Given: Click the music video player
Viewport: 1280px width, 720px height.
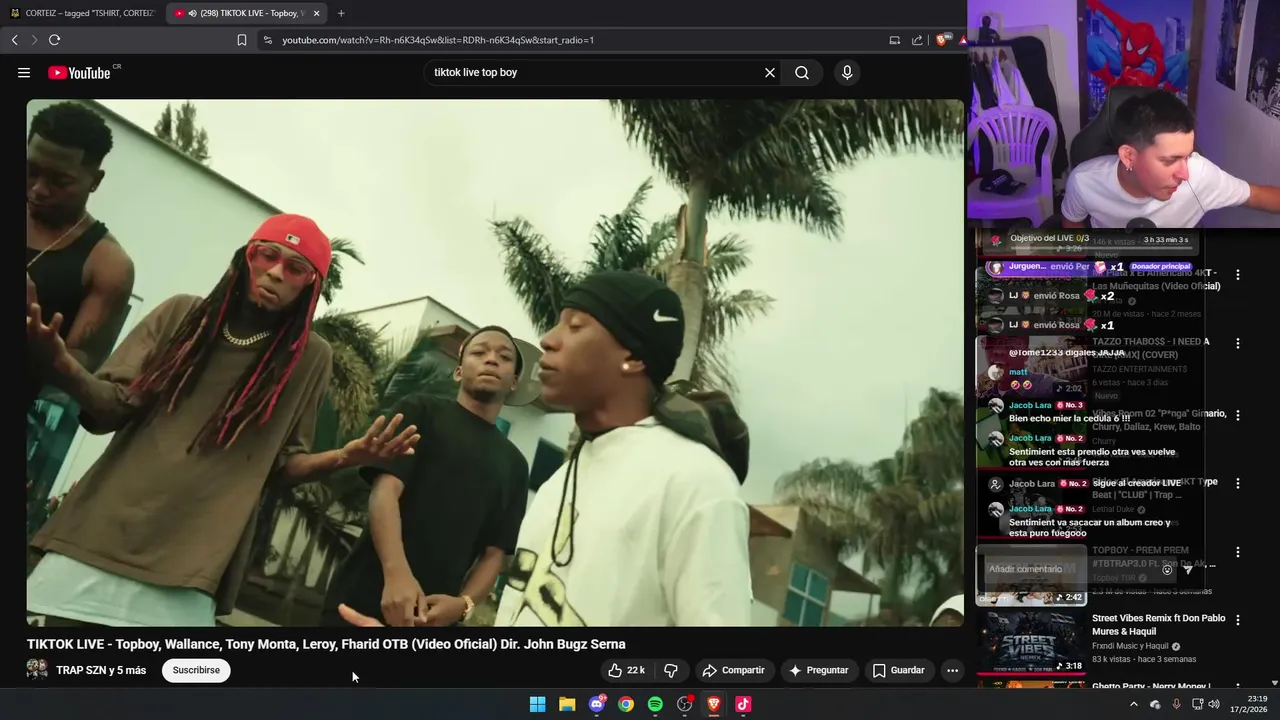Looking at the screenshot, I should (495, 362).
